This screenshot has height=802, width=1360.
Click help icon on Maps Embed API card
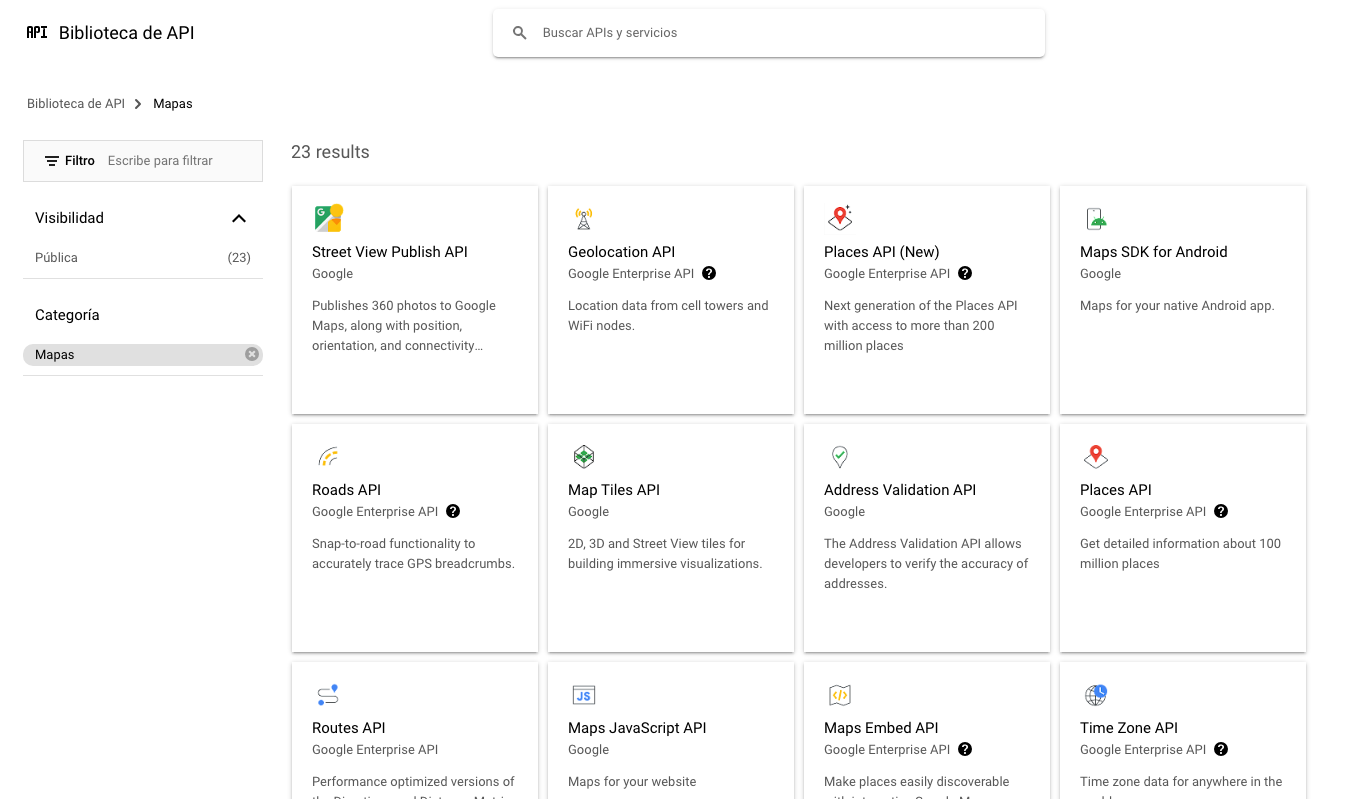pyautogui.click(x=965, y=749)
